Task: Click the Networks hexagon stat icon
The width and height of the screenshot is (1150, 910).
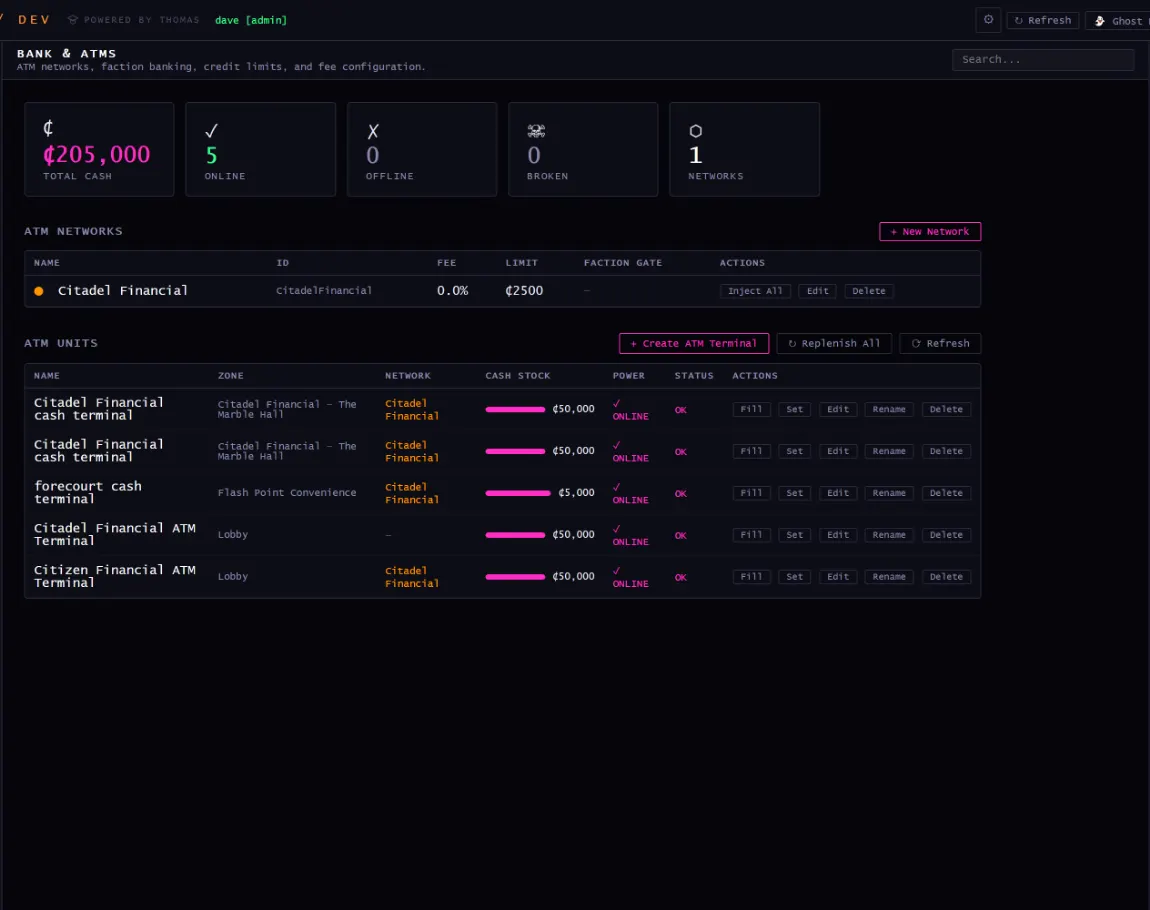Action: click(x=695, y=131)
